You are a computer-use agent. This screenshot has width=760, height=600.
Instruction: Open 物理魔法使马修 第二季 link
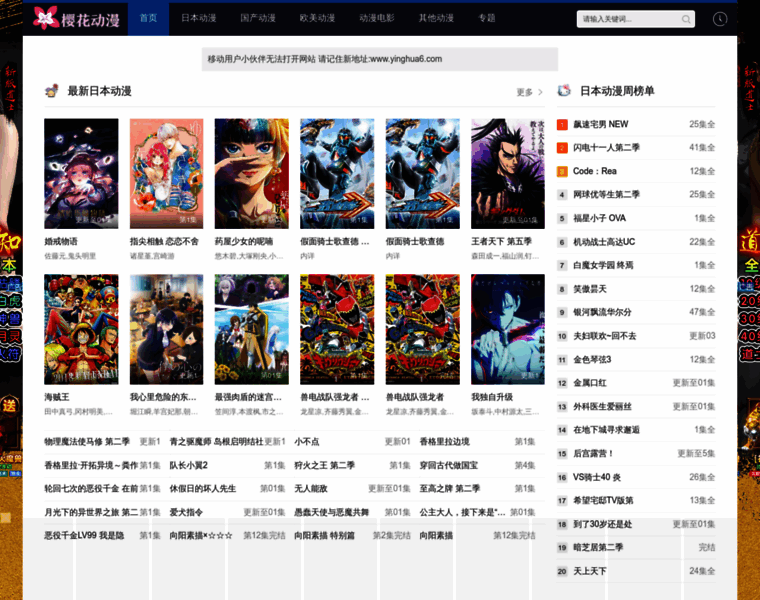point(87,442)
